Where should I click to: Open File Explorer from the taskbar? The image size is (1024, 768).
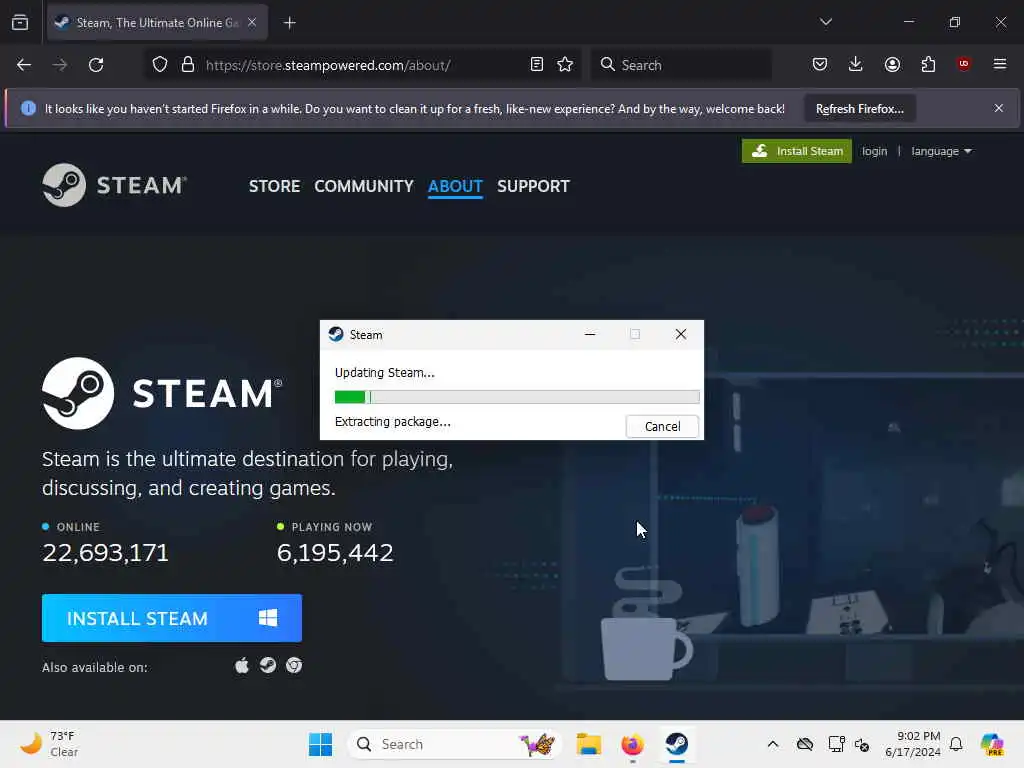(x=588, y=744)
